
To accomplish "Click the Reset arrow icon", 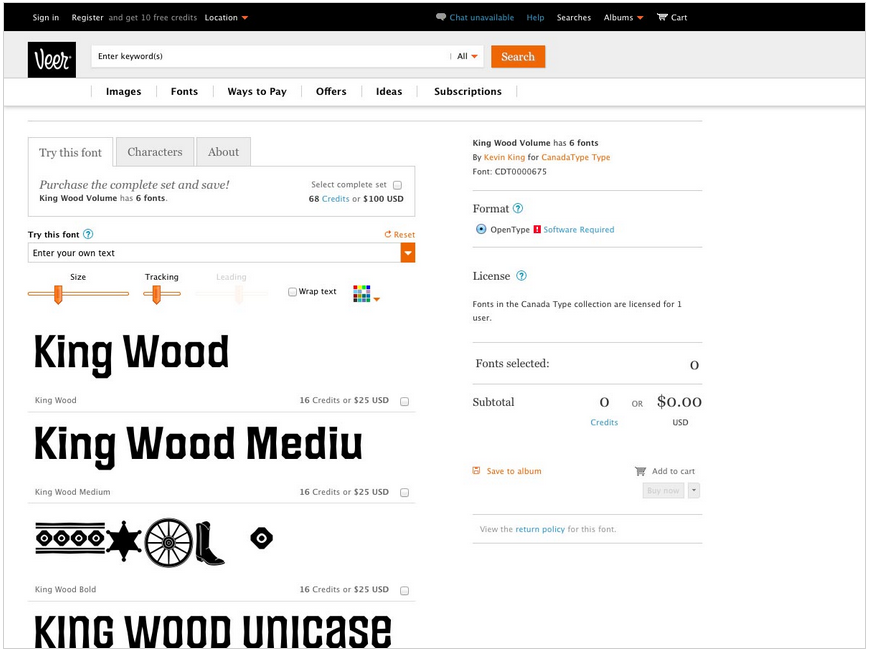I will coord(387,235).
